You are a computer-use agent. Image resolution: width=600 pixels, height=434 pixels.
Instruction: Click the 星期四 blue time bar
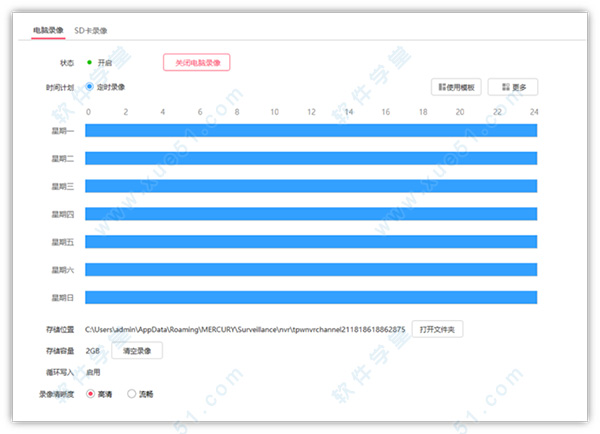pyautogui.click(x=311, y=214)
